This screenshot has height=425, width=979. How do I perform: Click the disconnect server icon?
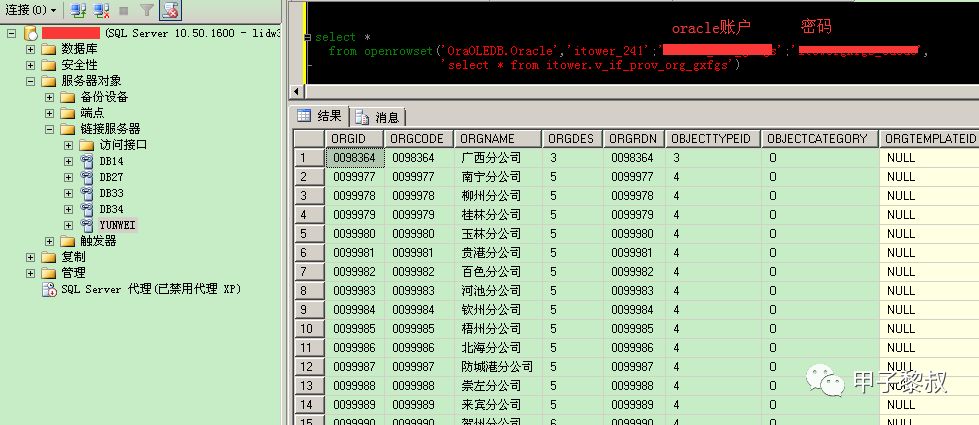tap(101, 10)
